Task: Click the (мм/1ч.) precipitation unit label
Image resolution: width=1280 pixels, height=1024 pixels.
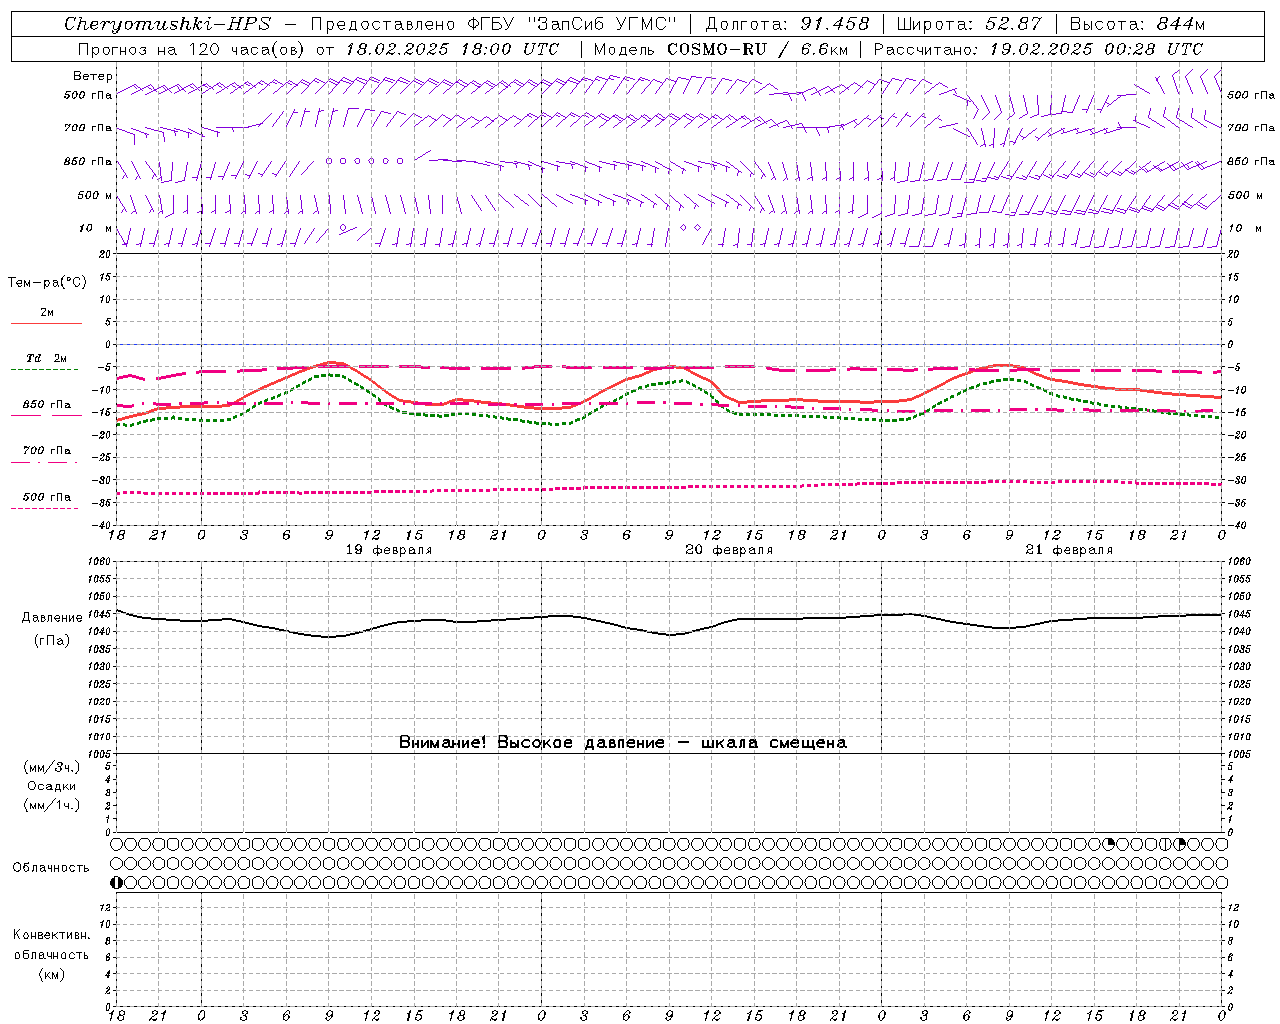Action: click(x=52, y=805)
